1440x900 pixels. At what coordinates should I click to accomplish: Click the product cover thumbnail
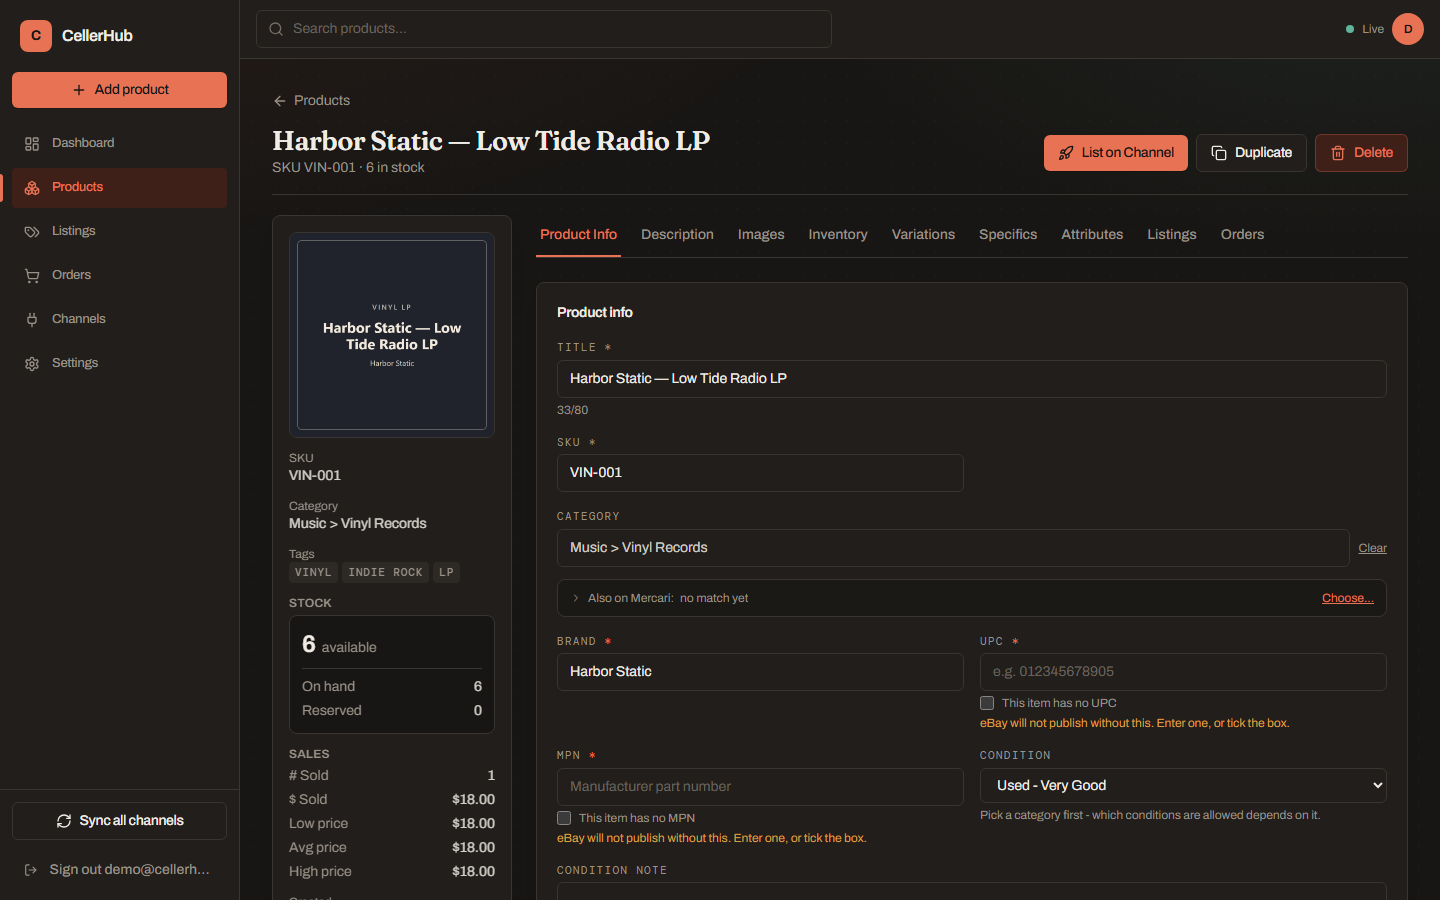pos(392,335)
